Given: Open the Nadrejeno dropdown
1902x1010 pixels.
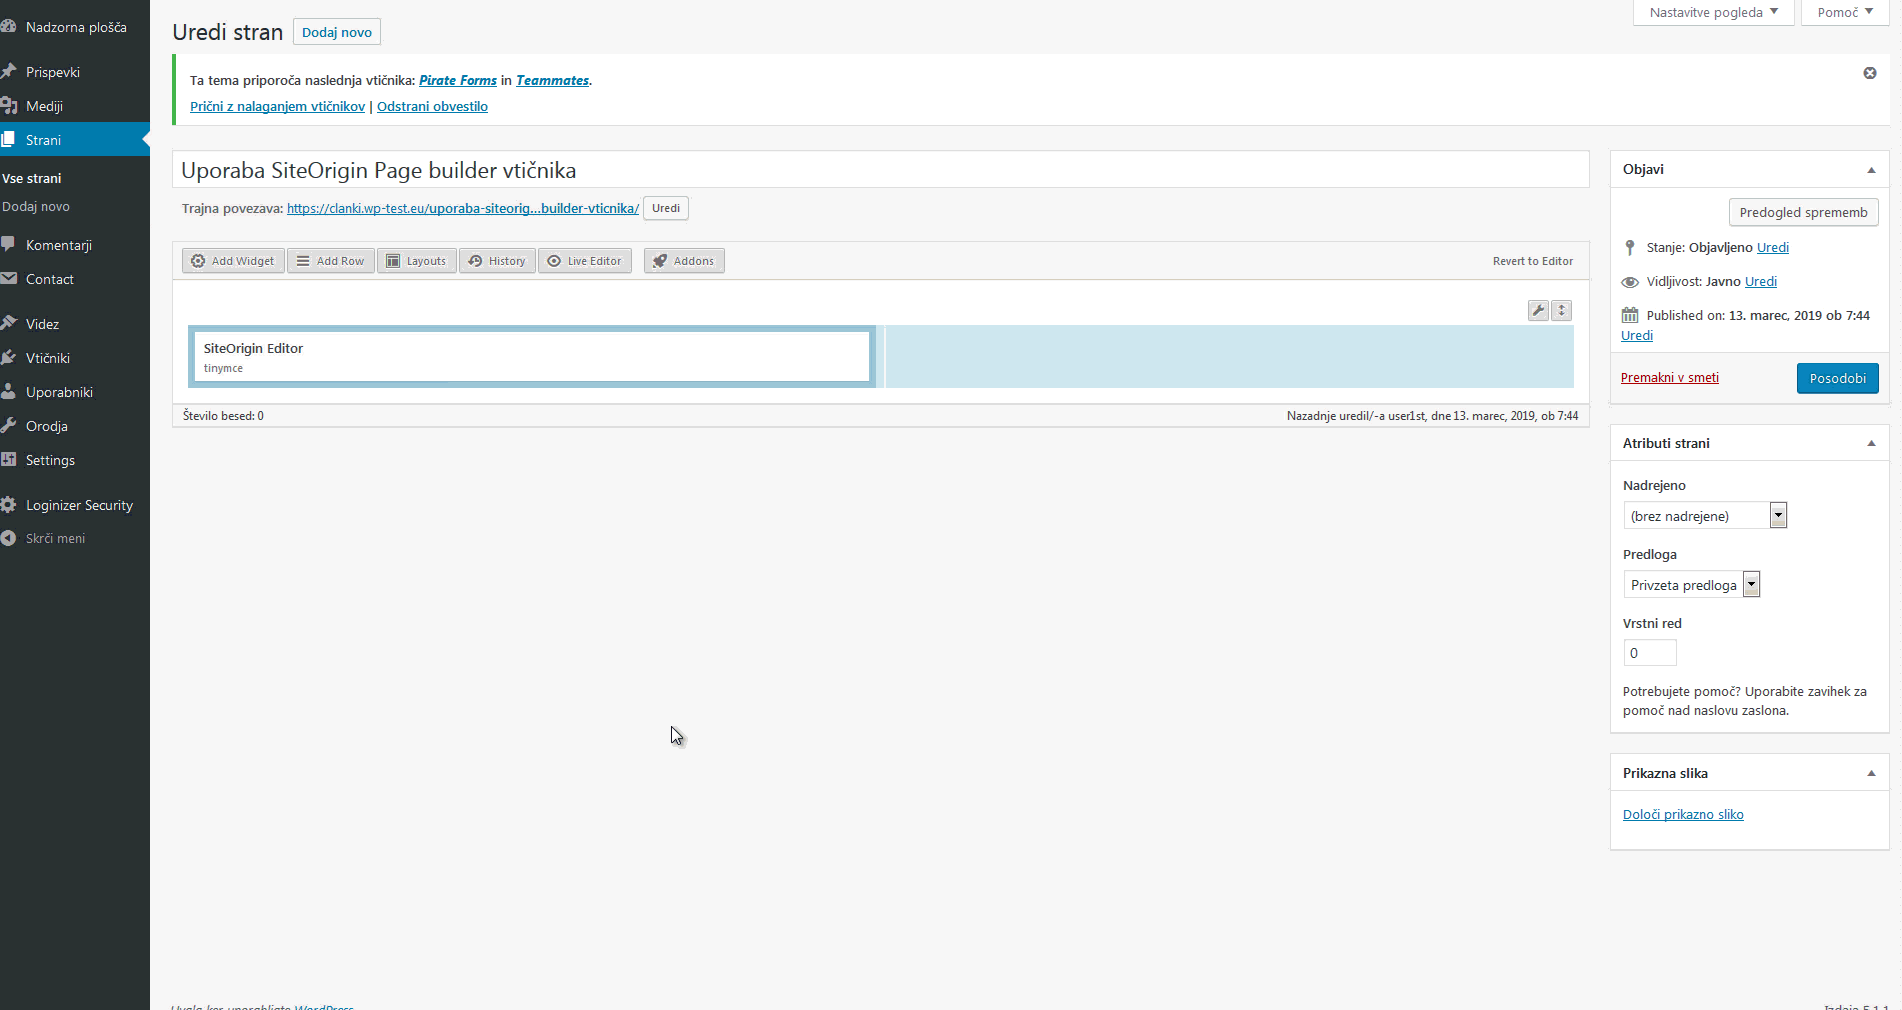Looking at the screenshot, I should pos(1705,516).
